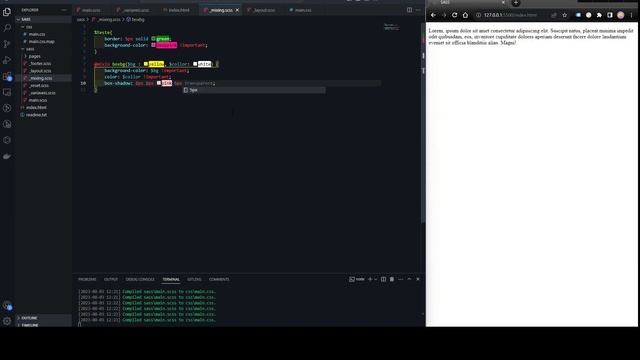Close the terminal panel

[418, 279]
